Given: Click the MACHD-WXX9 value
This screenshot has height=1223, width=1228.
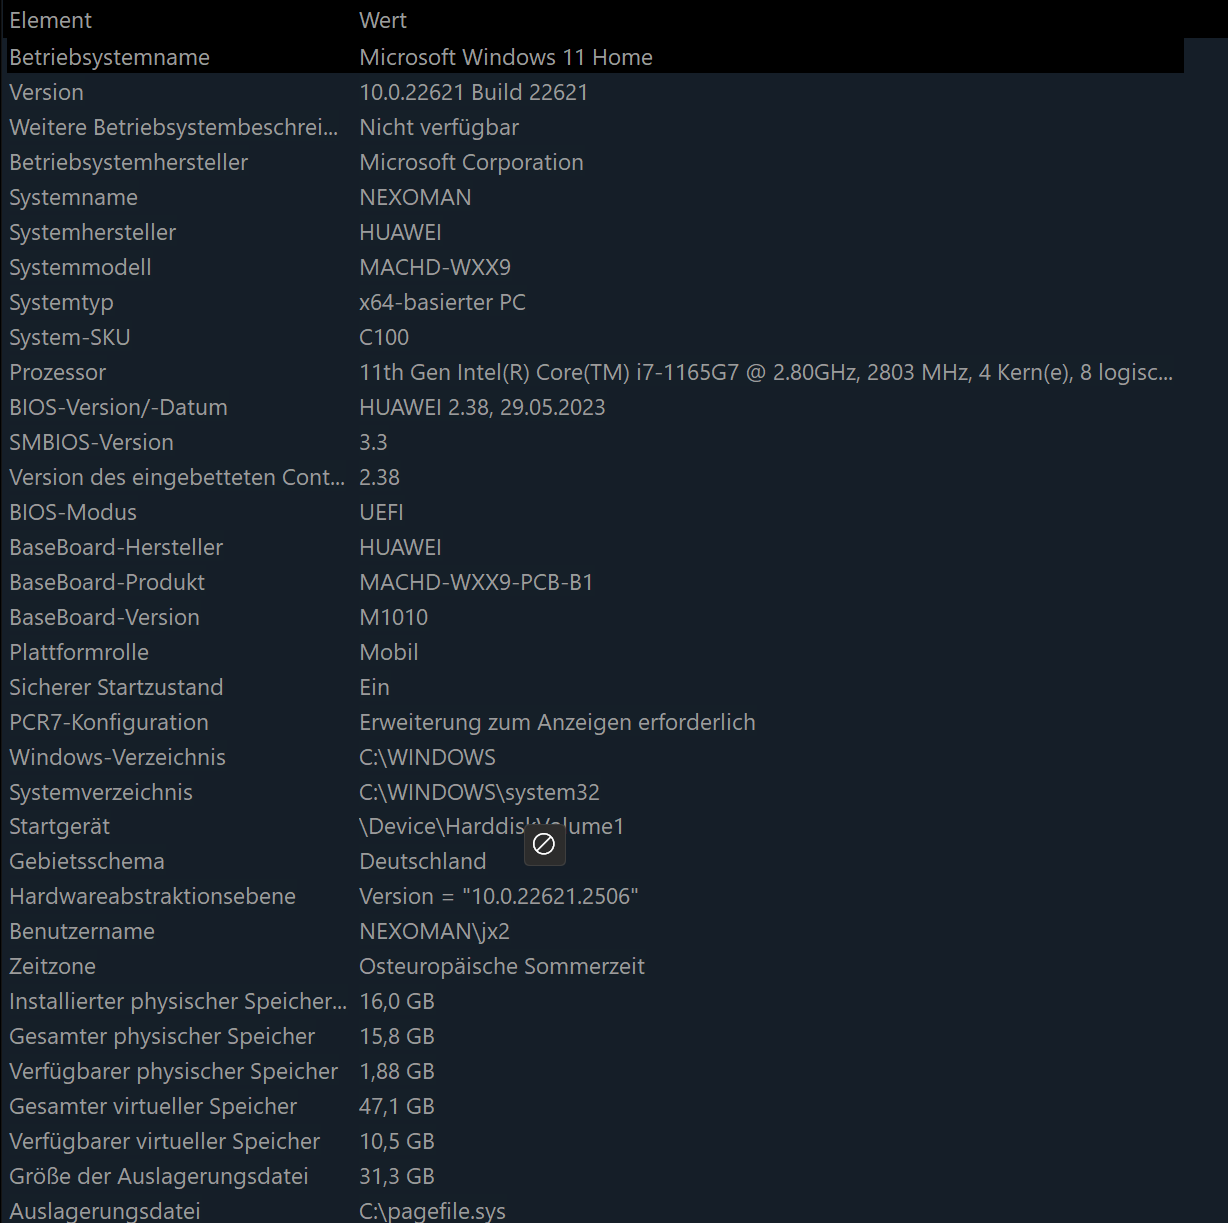Looking at the screenshot, I should [435, 267].
